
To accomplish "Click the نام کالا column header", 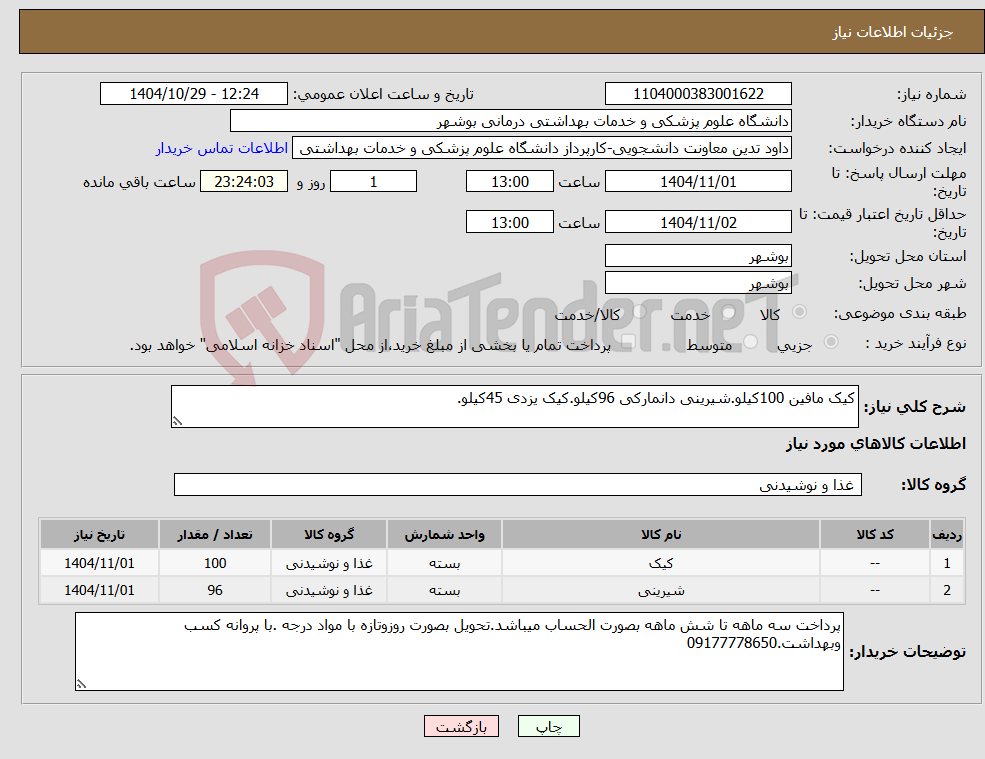I will tap(661, 534).
